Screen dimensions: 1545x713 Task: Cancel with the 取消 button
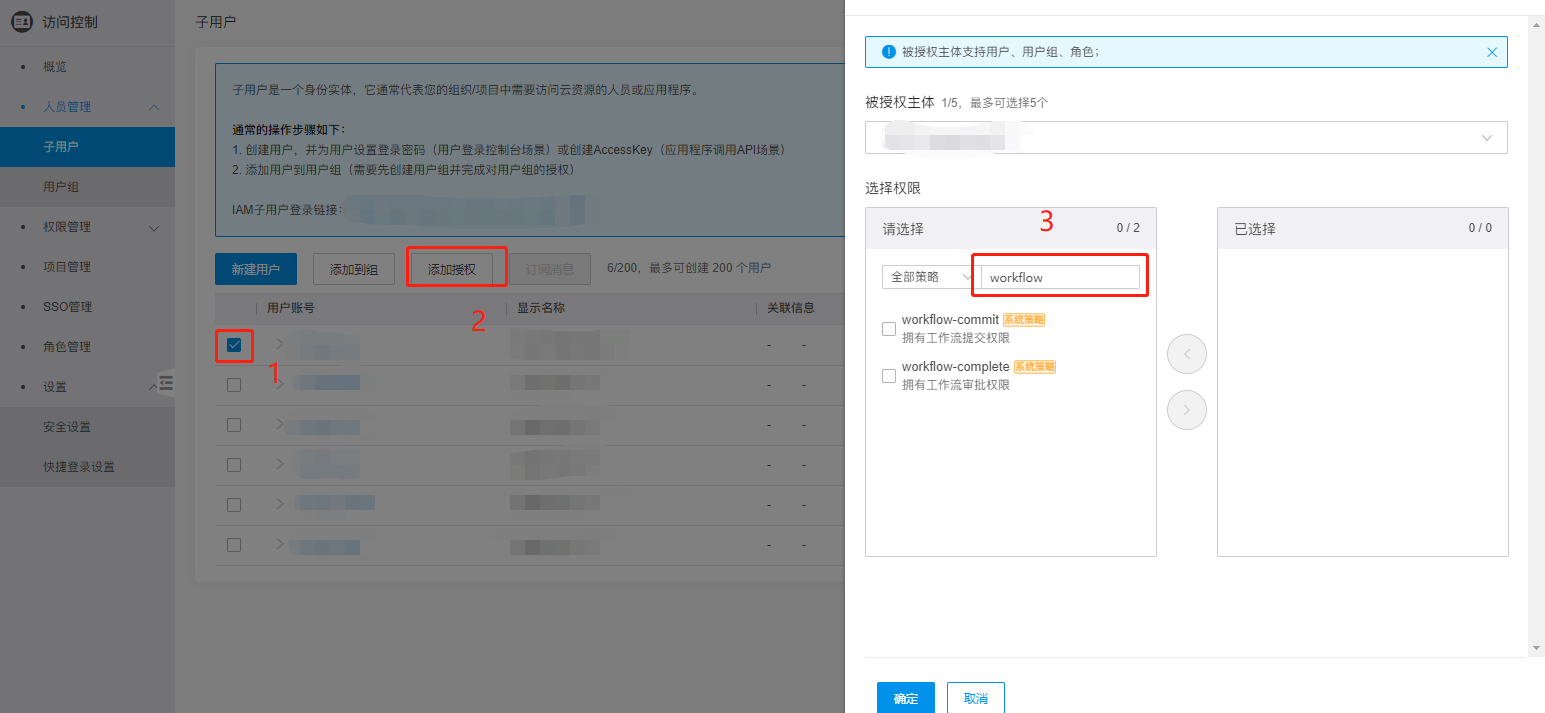click(x=976, y=698)
